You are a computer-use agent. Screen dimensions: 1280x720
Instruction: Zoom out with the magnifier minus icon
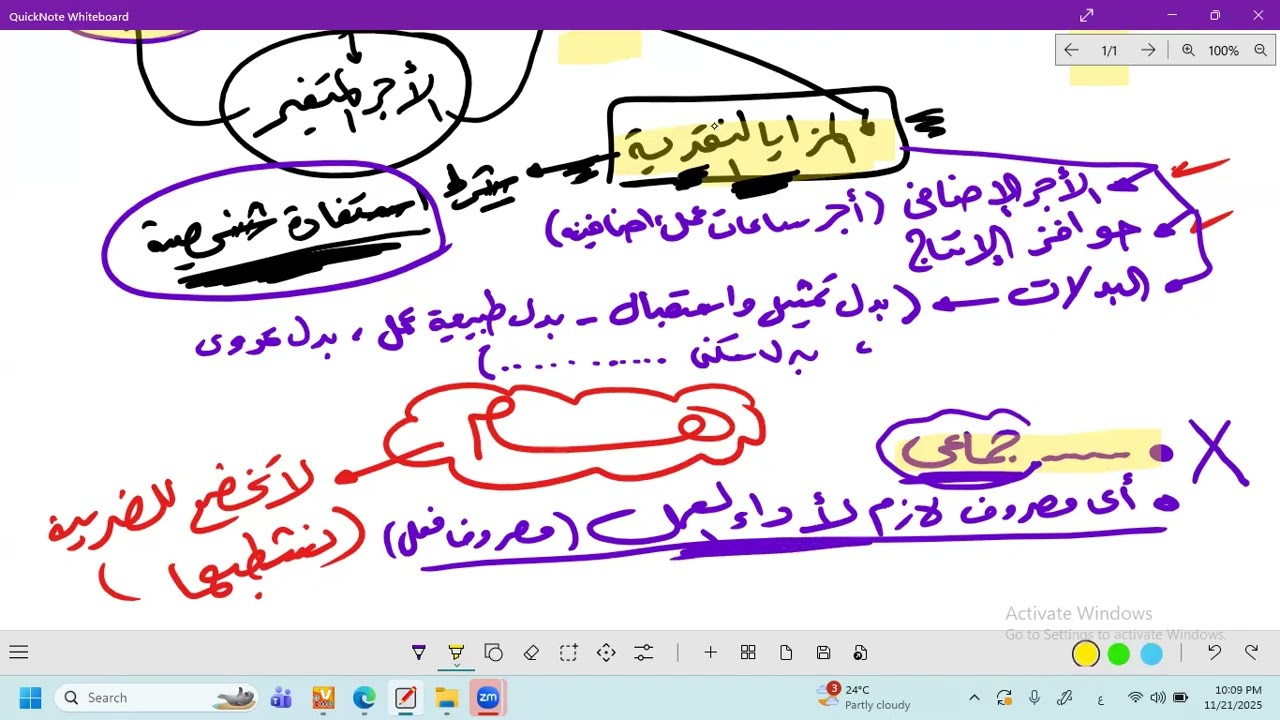pos(1260,50)
